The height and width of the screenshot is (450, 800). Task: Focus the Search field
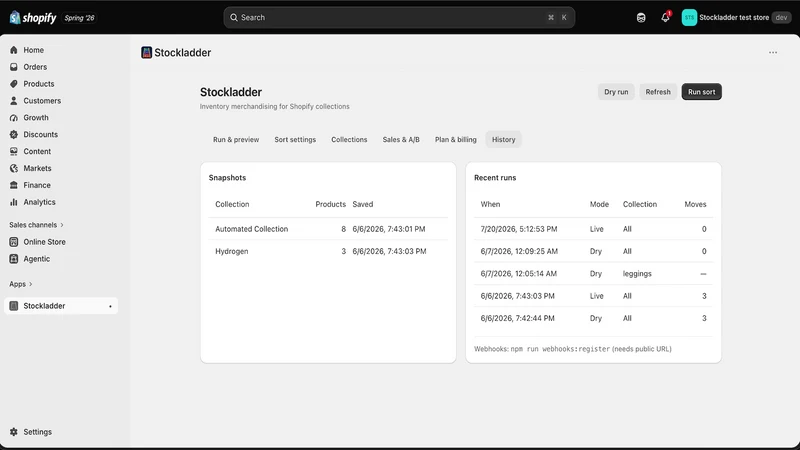click(x=399, y=17)
